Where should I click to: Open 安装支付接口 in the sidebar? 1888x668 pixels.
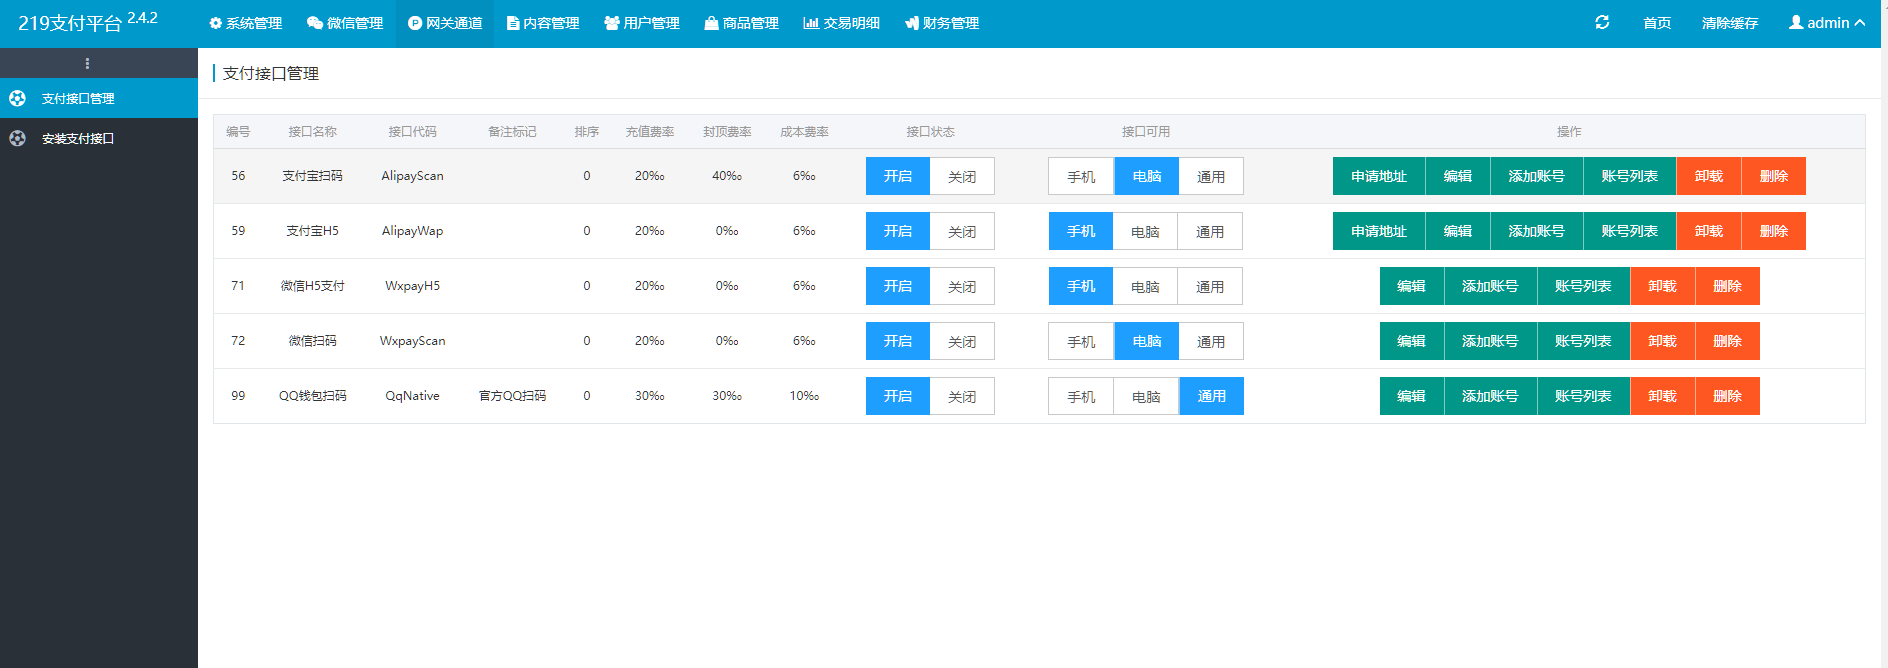coord(99,138)
